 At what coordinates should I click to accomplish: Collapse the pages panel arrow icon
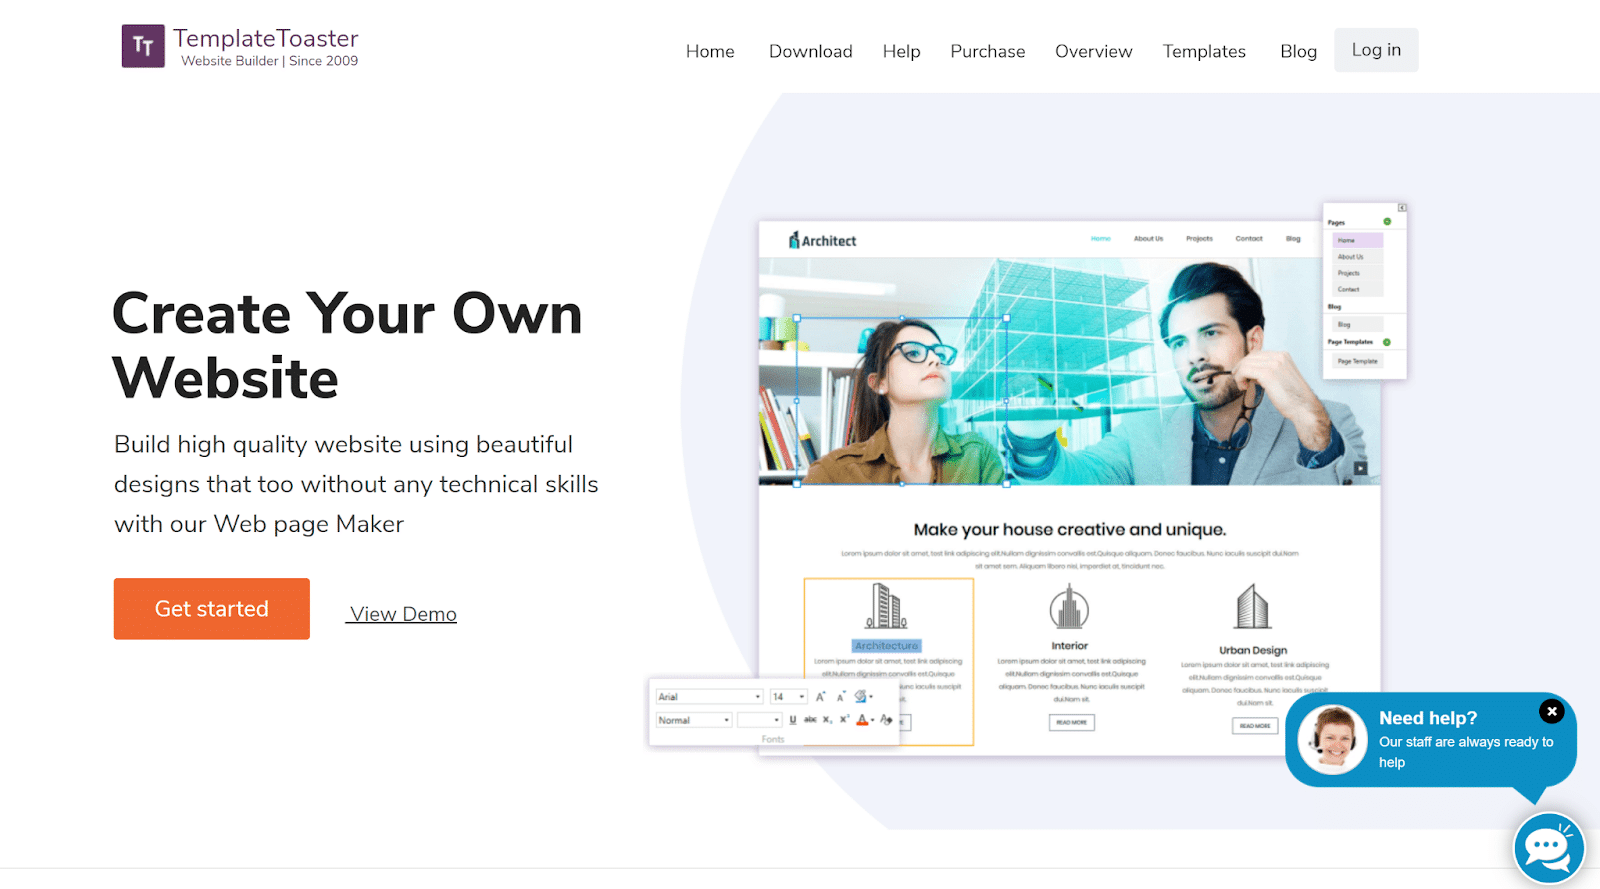point(1402,208)
